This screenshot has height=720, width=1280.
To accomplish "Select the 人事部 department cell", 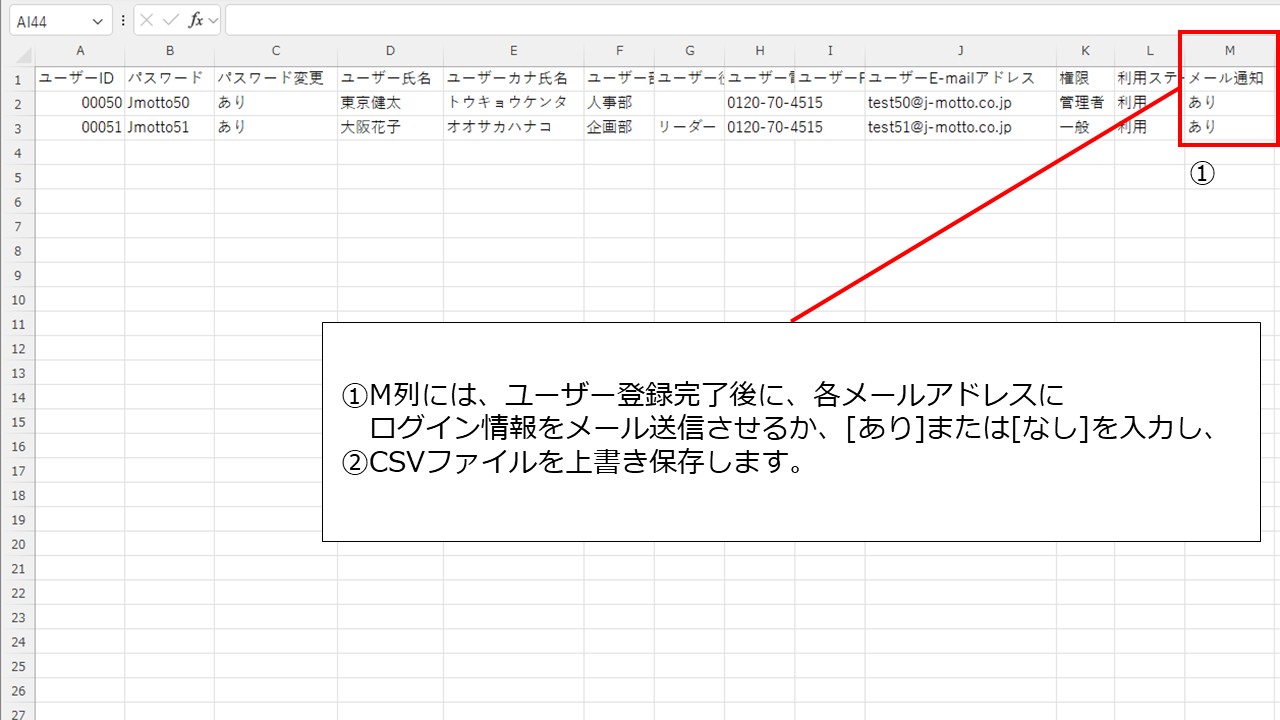I will [620, 103].
